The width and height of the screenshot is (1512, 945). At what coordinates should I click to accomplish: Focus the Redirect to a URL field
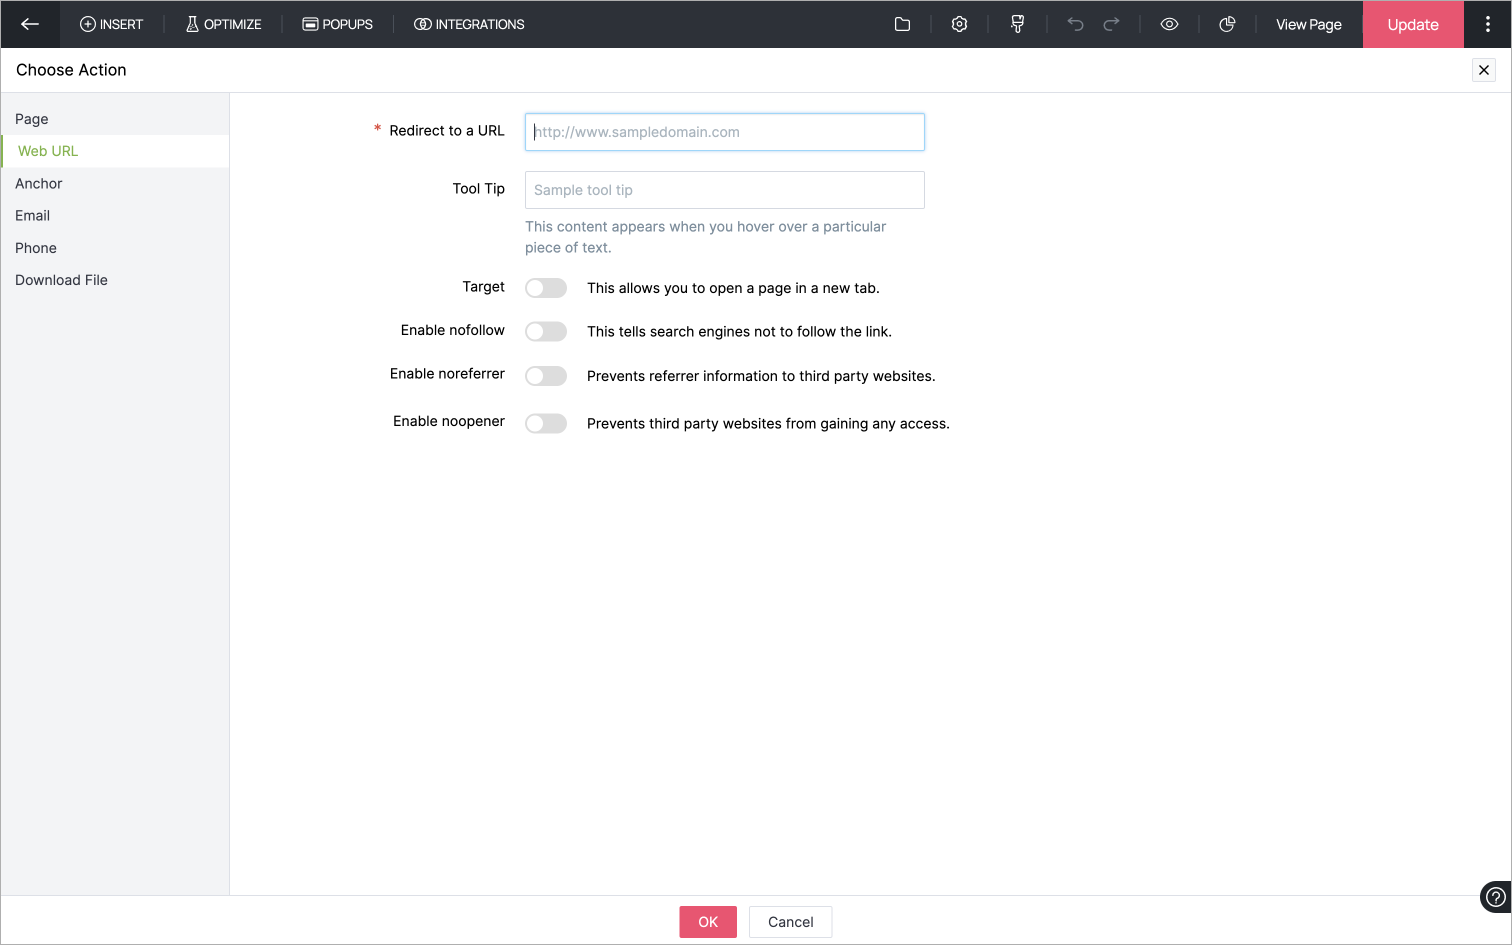point(725,132)
